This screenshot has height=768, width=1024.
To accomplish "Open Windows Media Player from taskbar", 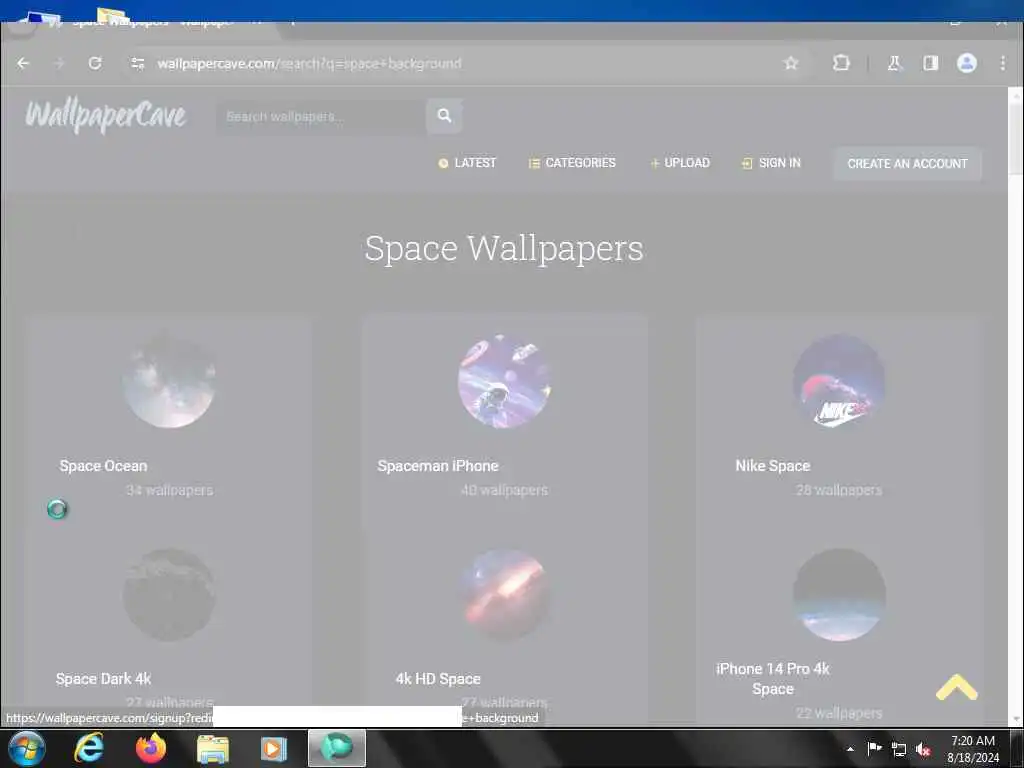I will pyautogui.click(x=274, y=749).
